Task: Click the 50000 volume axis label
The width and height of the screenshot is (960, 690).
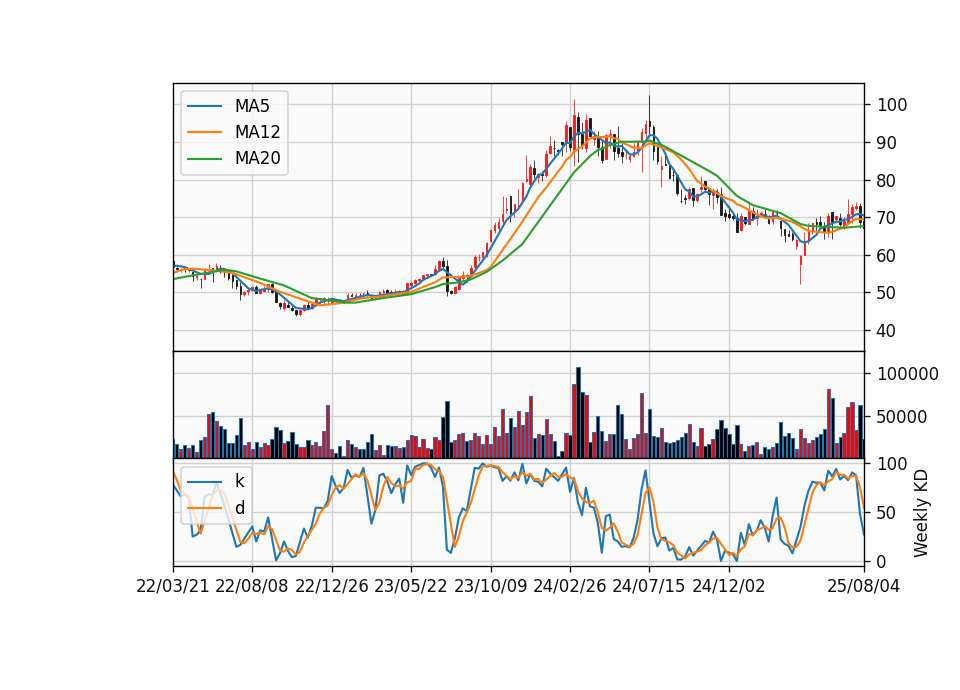Action: point(902,417)
